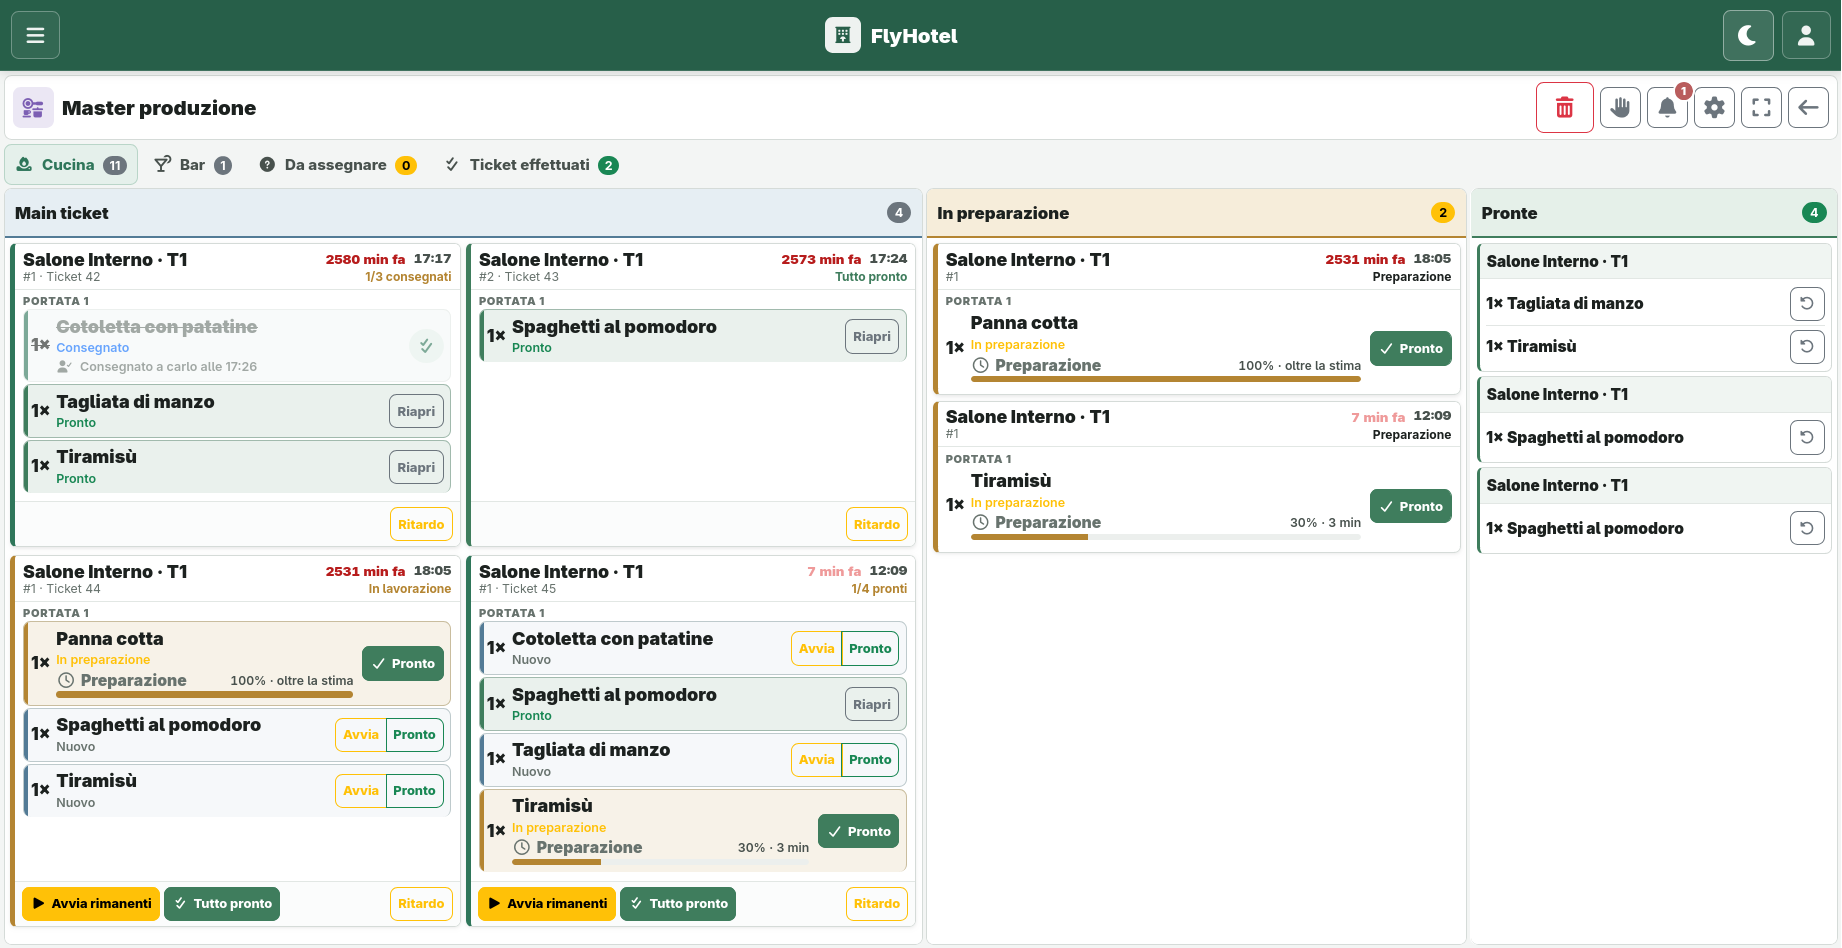Go back using the arrow icon

[x=1808, y=107]
